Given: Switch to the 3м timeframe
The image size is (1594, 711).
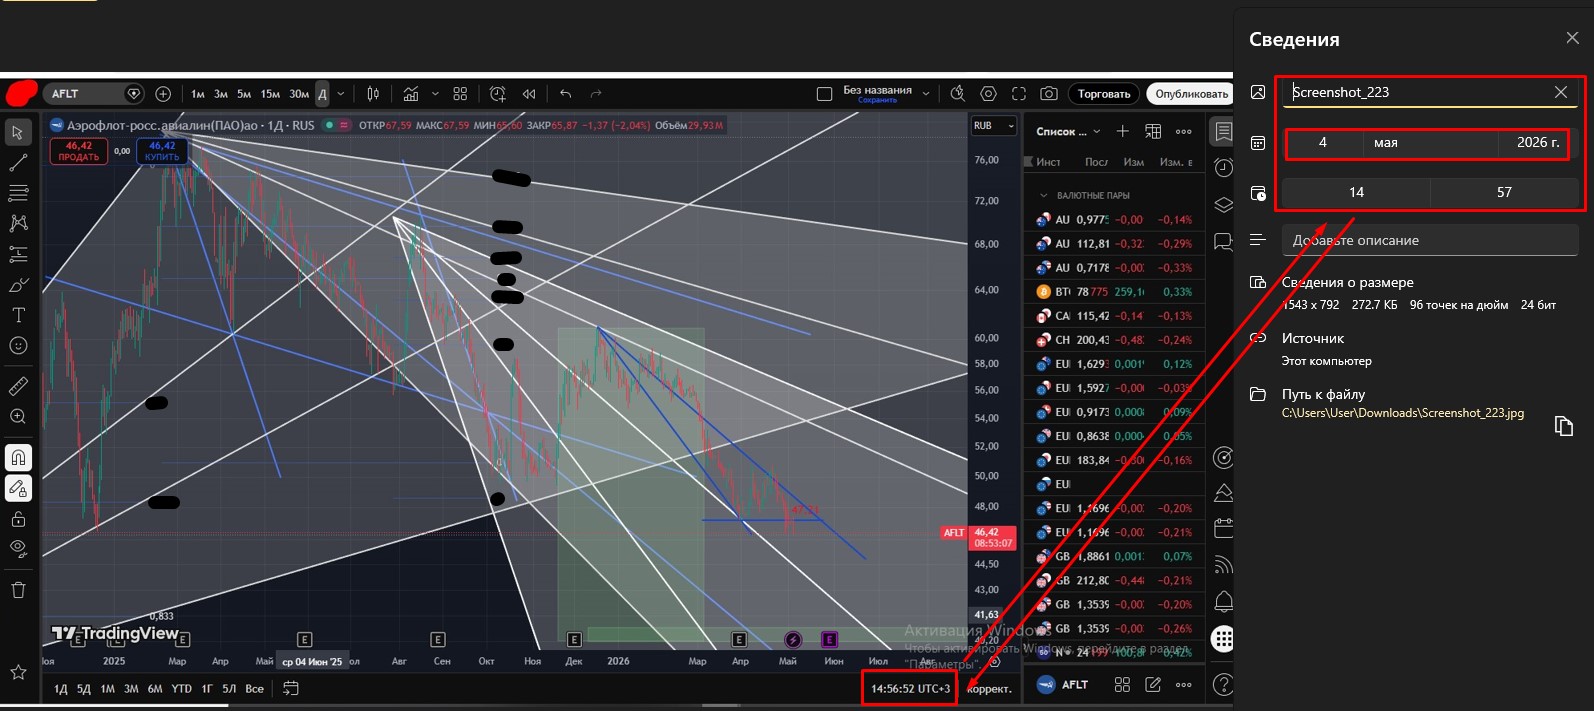Looking at the screenshot, I should (221, 94).
